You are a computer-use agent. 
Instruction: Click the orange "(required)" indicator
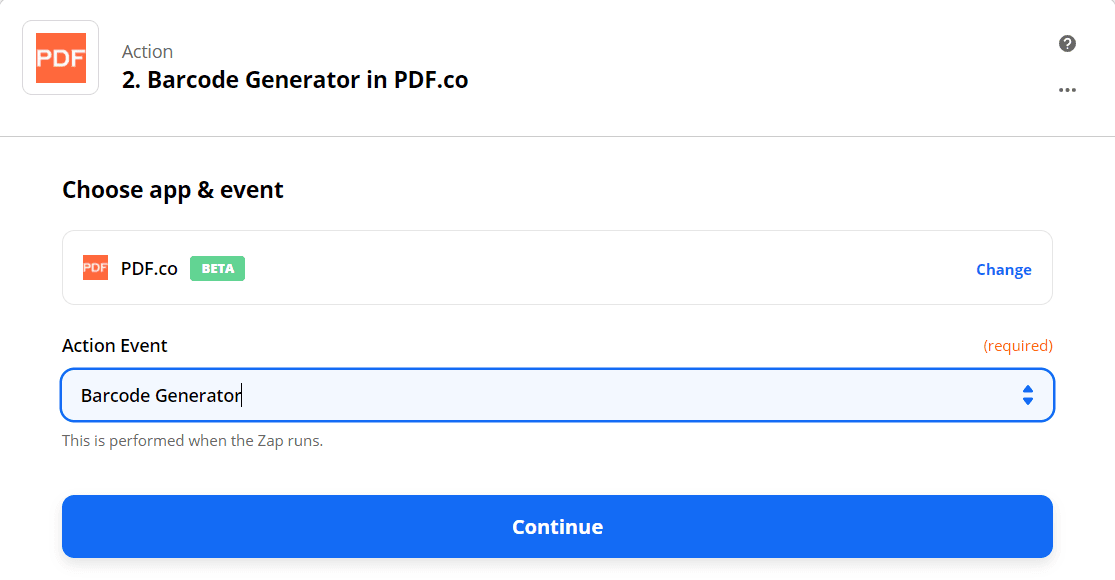tap(1017, 345)
